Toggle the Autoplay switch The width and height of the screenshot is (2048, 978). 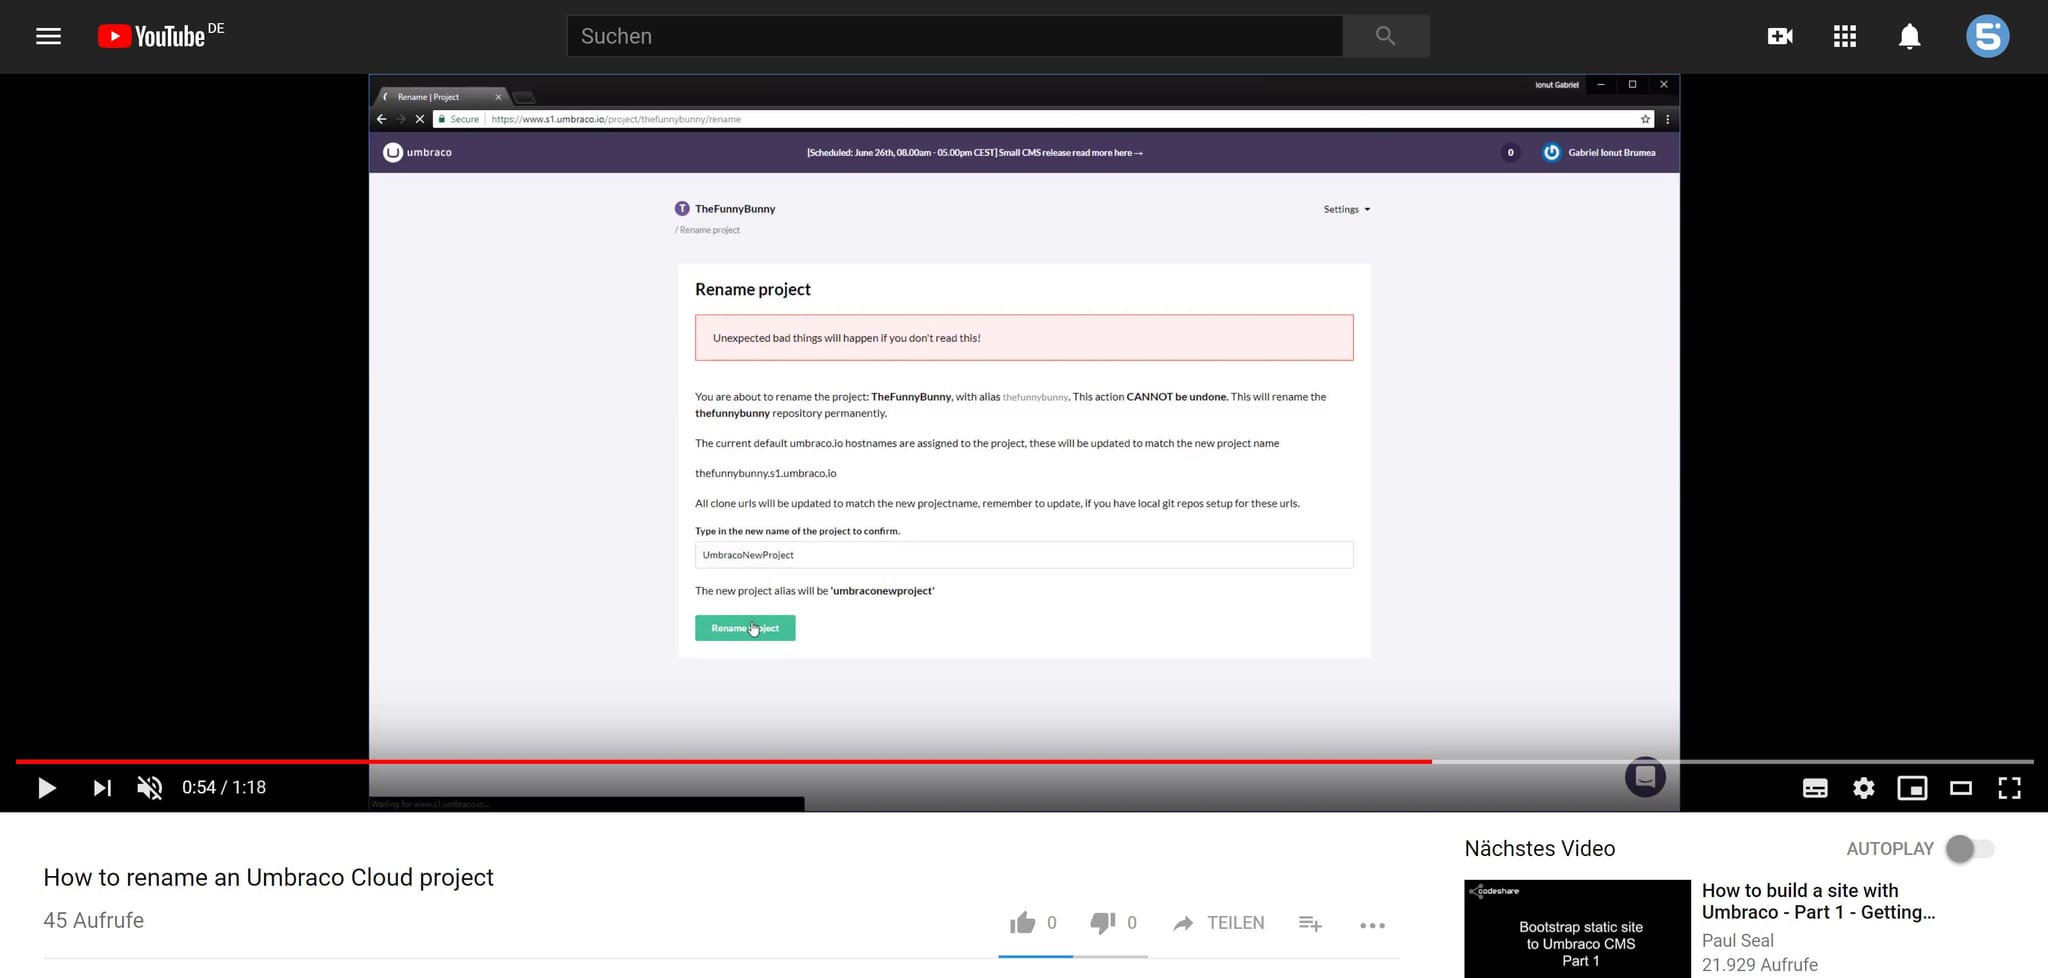click(1969, 849)
